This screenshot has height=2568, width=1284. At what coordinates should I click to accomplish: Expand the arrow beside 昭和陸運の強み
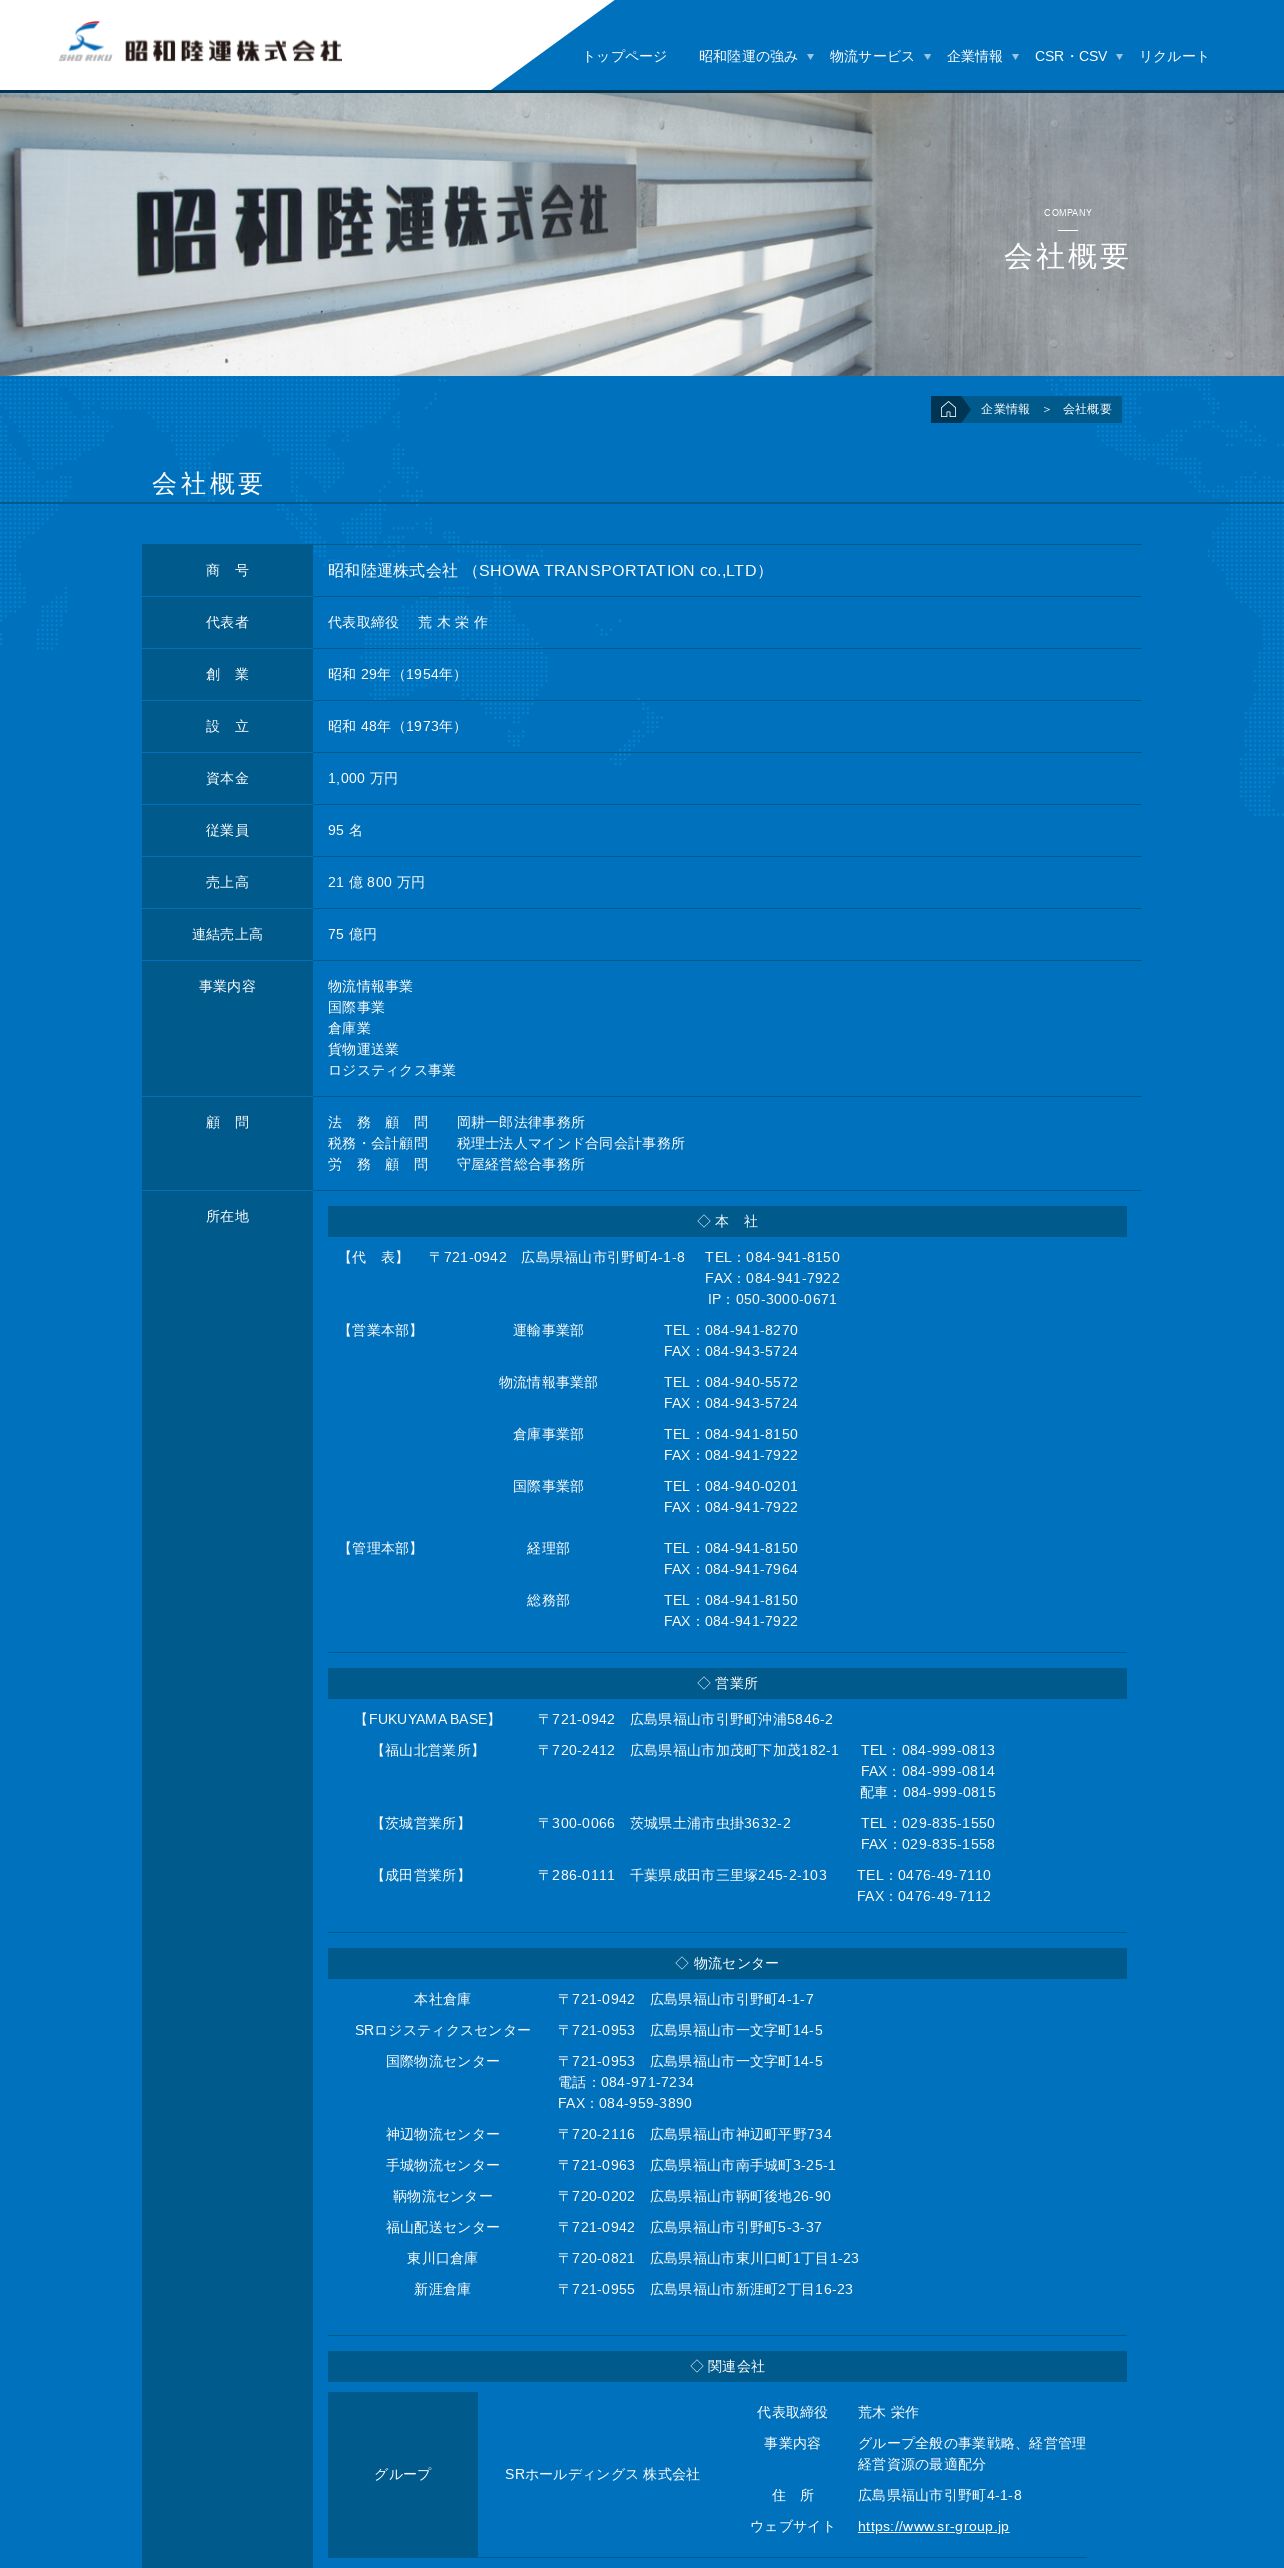point(810,57)
